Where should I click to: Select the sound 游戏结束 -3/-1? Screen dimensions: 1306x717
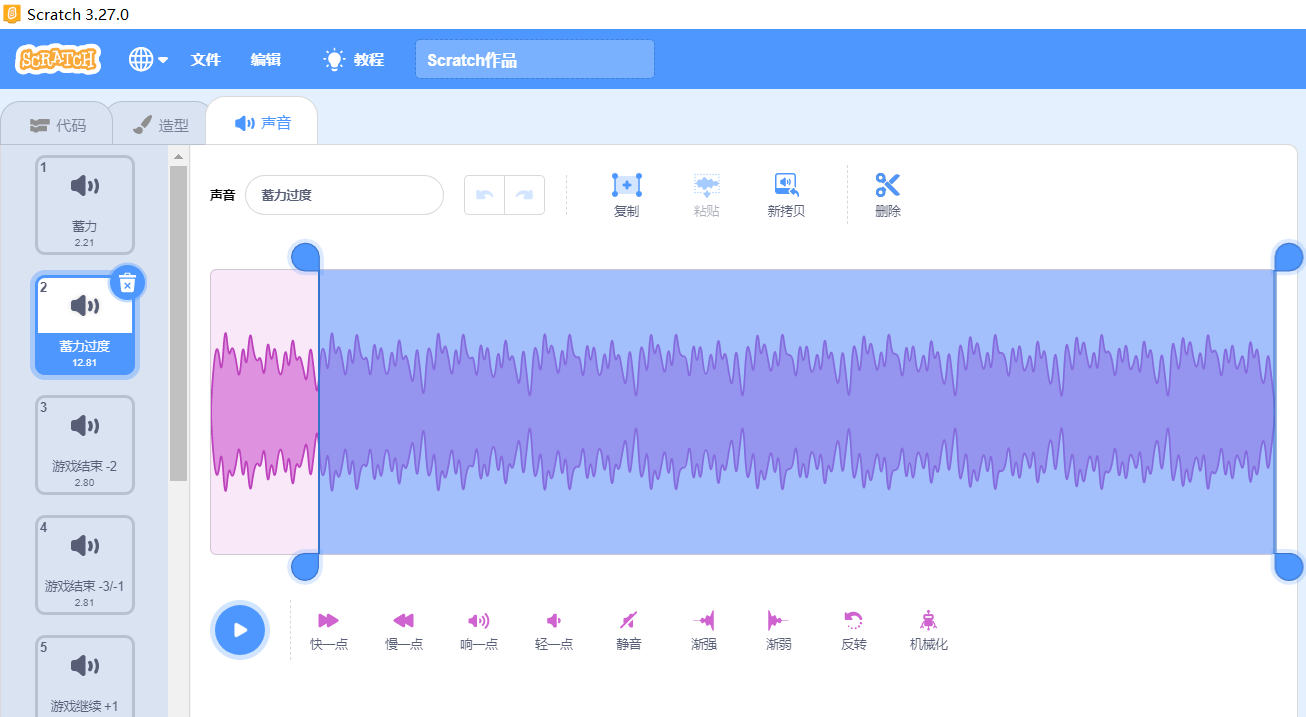coord(85,565)
